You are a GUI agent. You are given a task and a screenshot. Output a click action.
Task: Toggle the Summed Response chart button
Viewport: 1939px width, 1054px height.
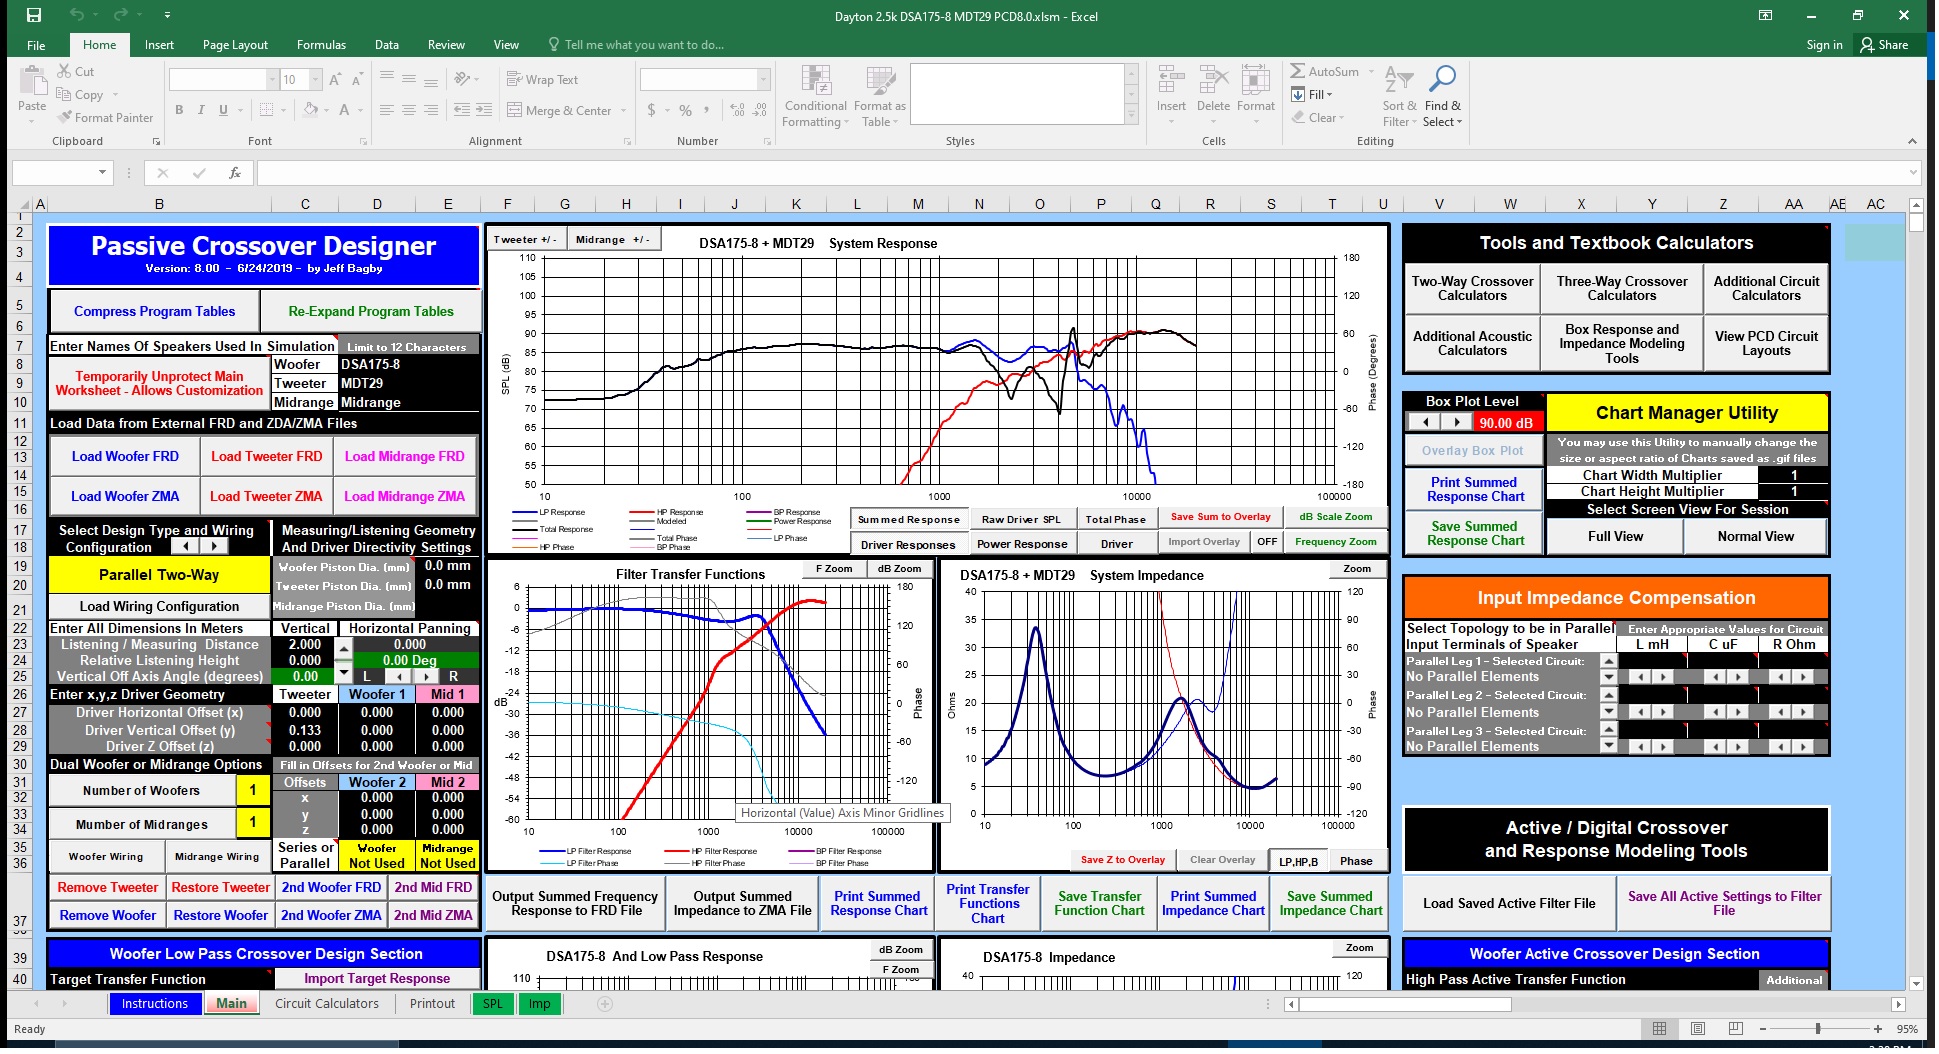[908, 519]
